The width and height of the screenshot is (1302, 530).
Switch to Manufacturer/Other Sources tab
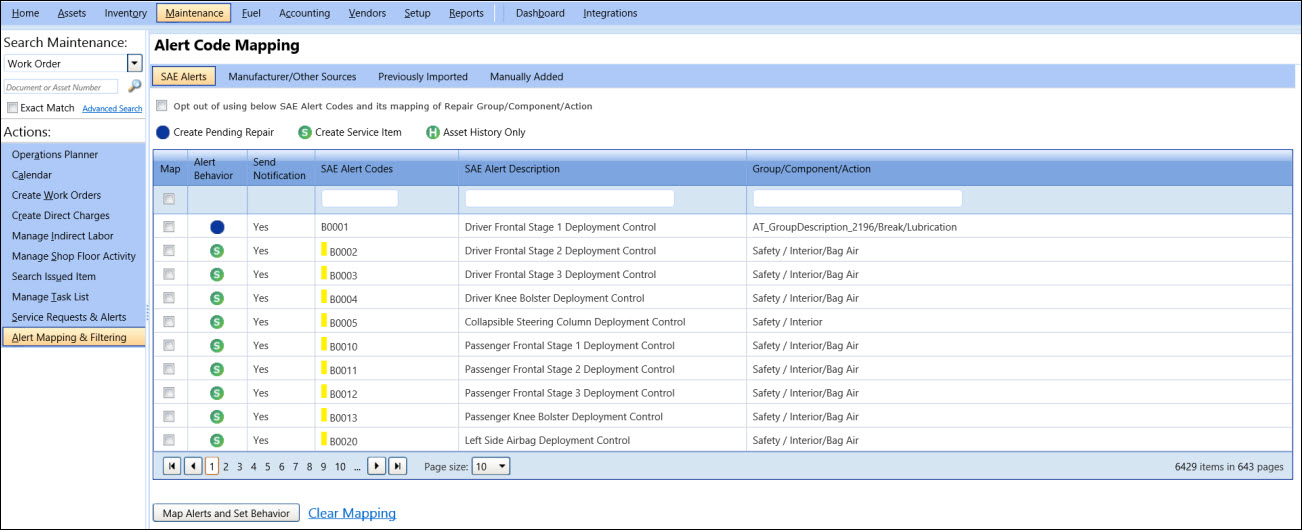pyautogui.click(x=292, y=77)
